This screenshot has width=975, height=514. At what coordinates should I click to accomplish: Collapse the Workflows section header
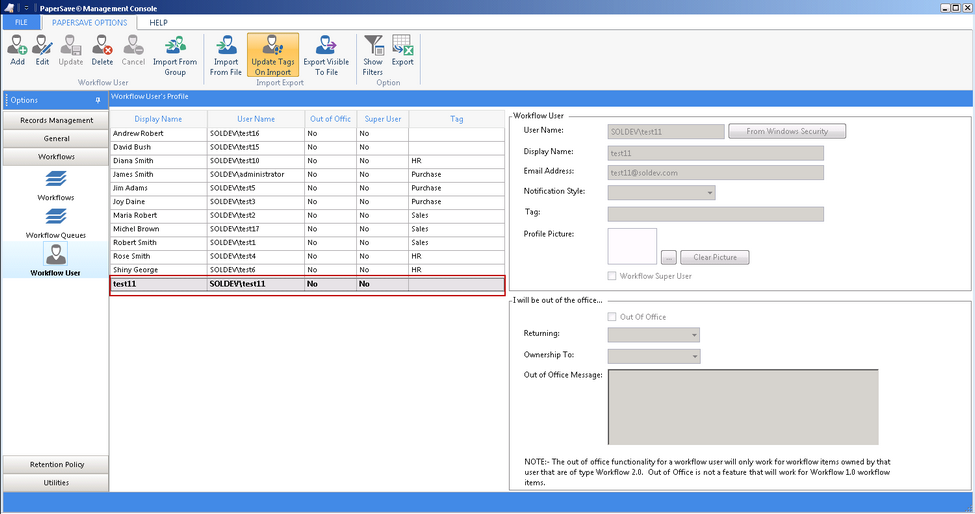tap(56, 157)
